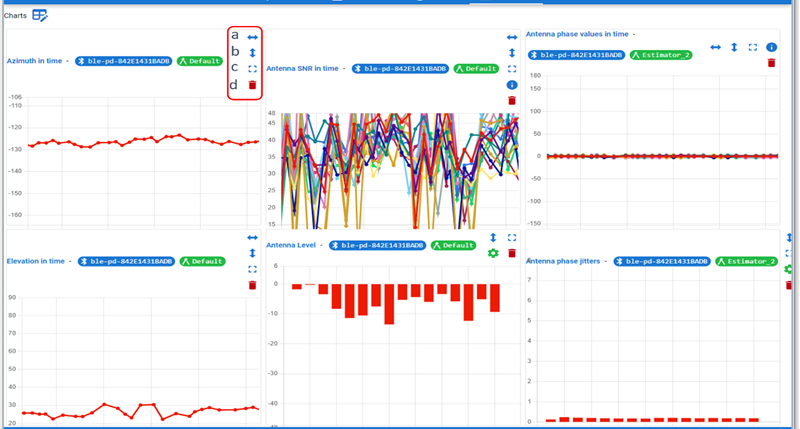Screen dimensions: 800x429
Task: Delete the Elevation in time chart
Action: point(253,285)
